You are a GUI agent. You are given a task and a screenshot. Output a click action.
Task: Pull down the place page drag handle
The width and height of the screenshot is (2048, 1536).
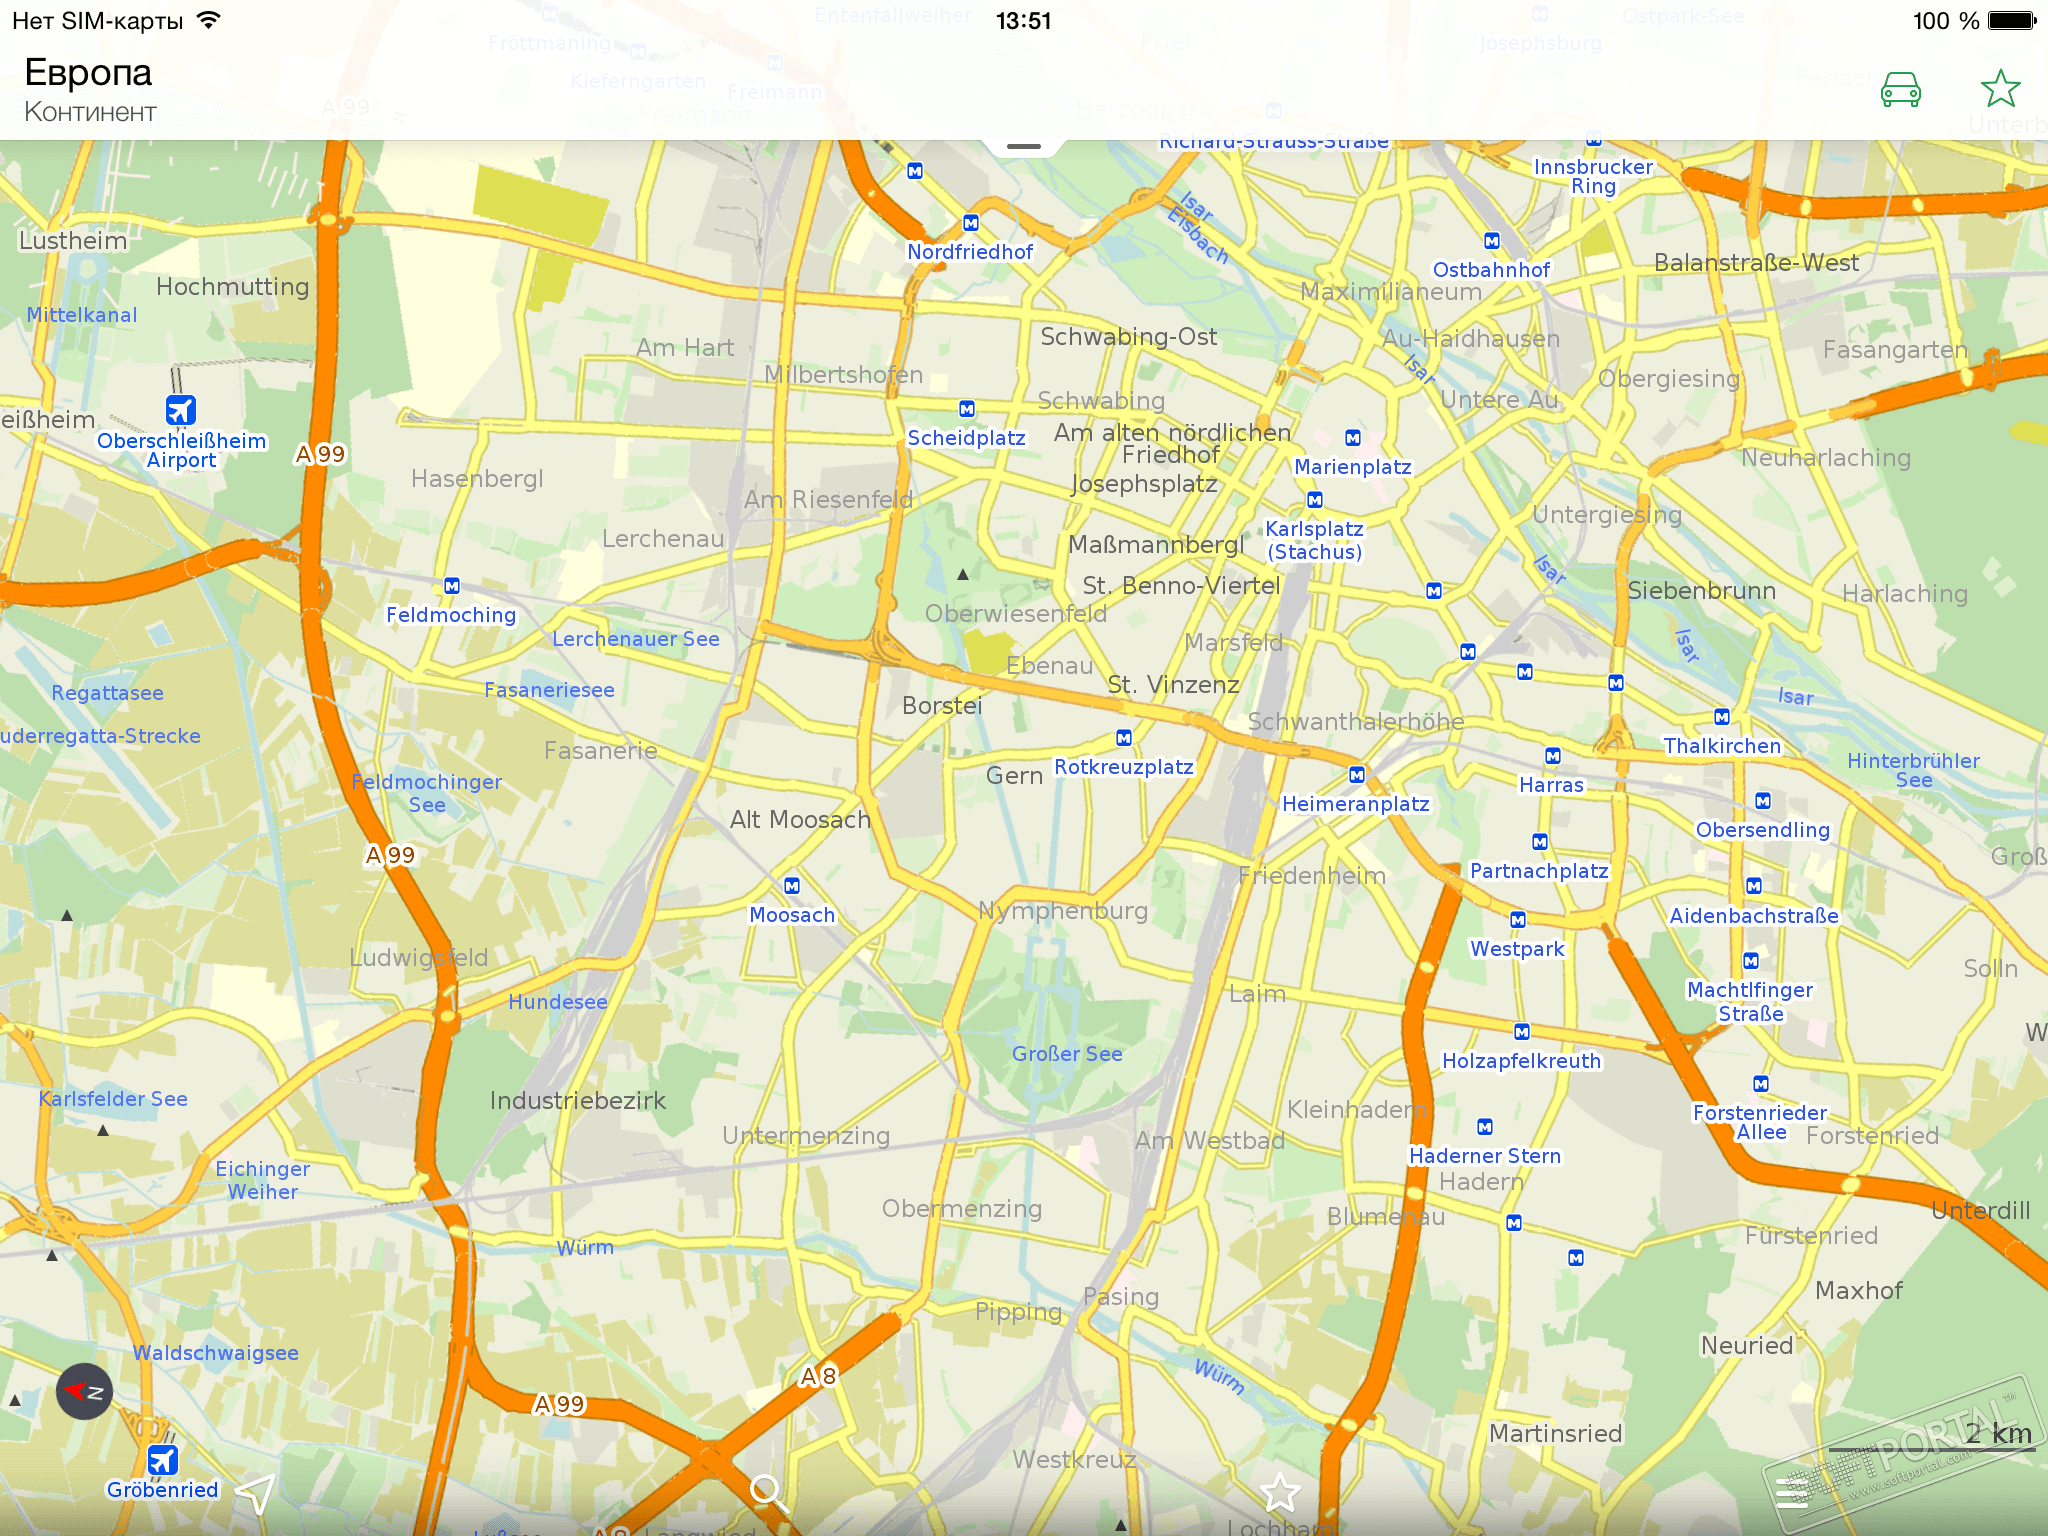click(1024, 147)
